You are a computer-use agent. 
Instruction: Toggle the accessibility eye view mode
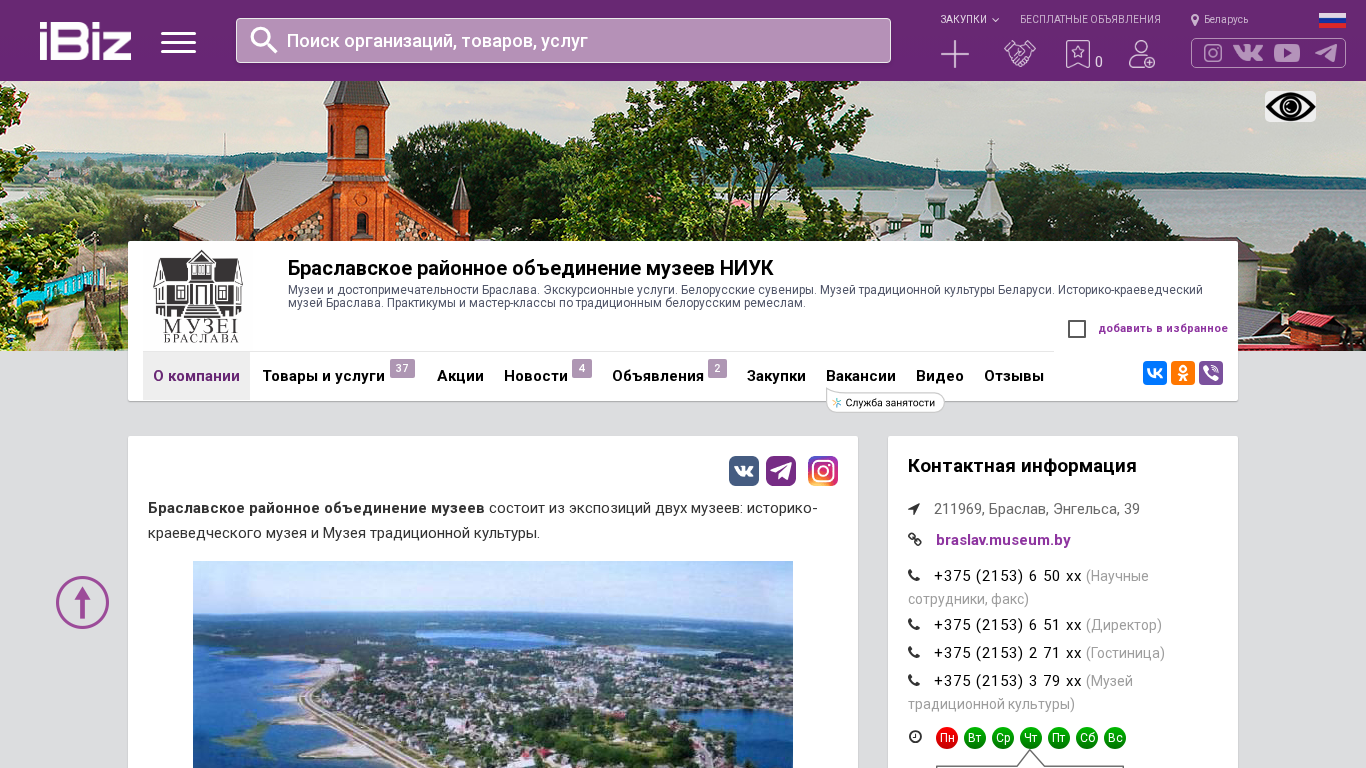click(x=1290, y=107)
